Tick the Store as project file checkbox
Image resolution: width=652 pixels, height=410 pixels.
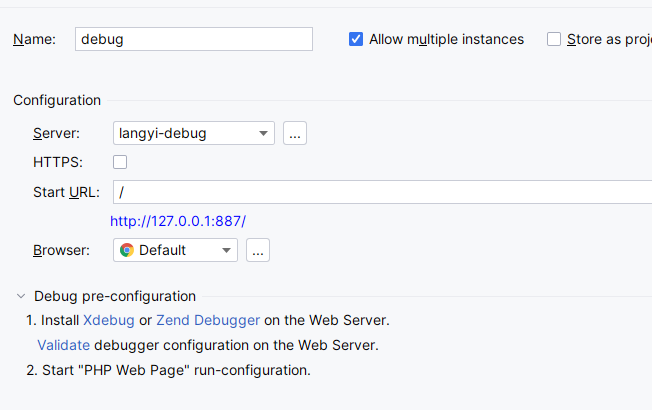pos(554,39)
